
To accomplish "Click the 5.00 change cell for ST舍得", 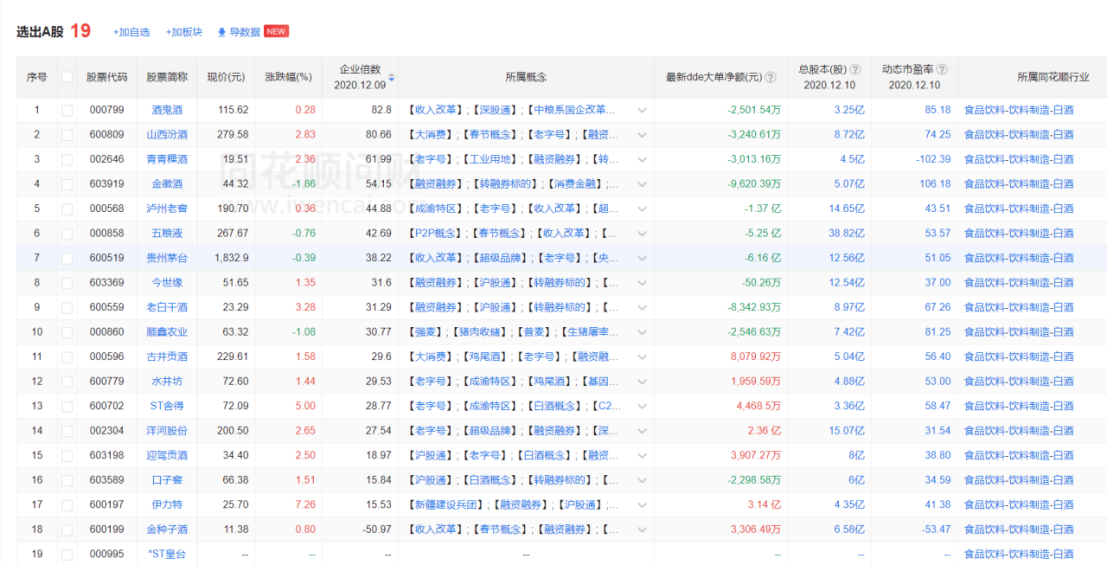I will tap(305, 406).
